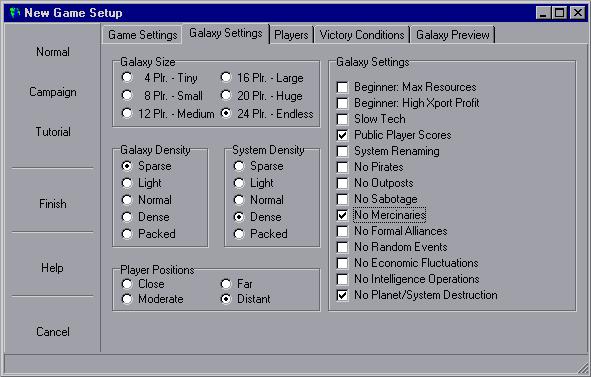
Task: Uncheck Public Player Scores
Action: pyautogui.click(x=394, y=135)
